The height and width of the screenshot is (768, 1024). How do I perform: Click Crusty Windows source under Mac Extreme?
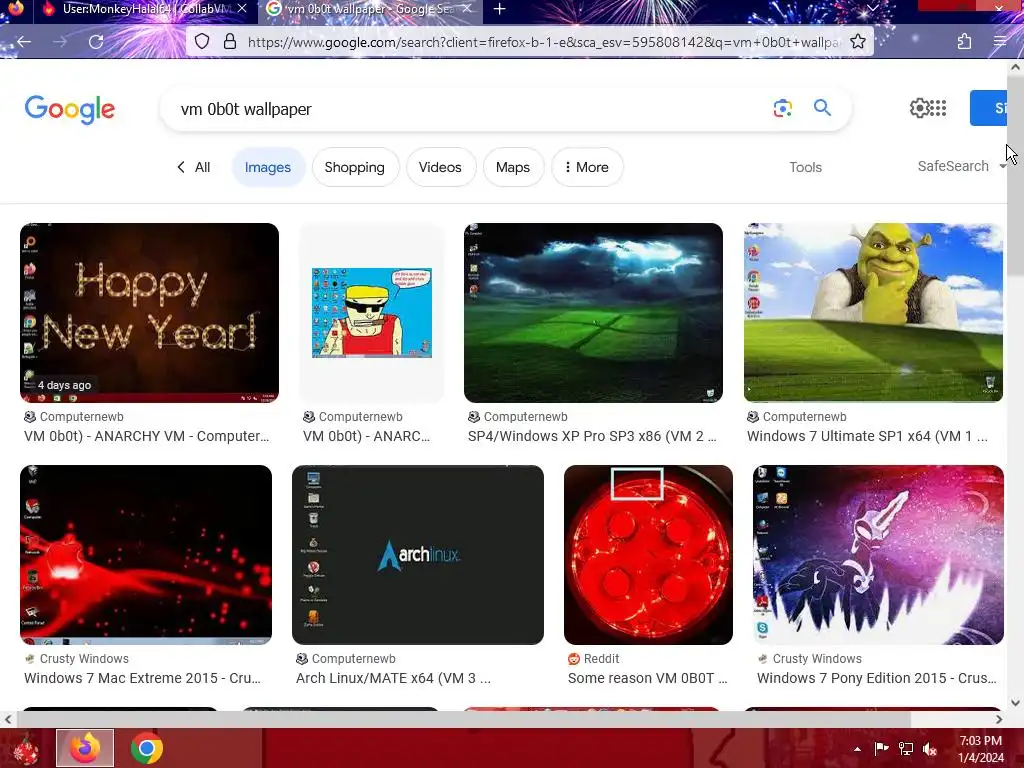click(x=76, y=659)
